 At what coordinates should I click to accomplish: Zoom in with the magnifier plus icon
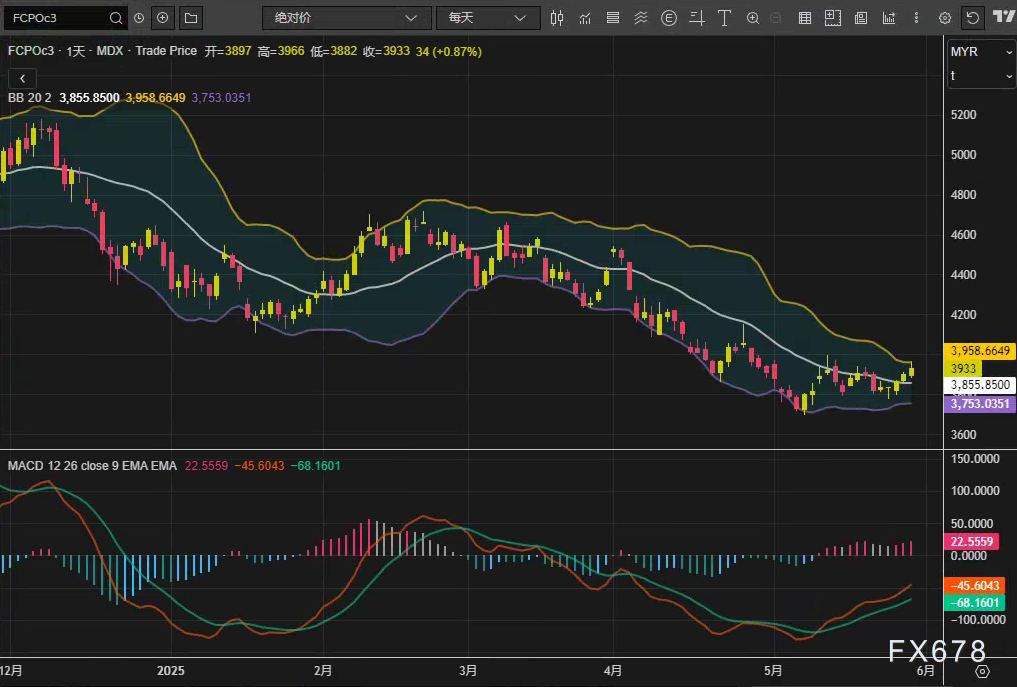[752, 18]
